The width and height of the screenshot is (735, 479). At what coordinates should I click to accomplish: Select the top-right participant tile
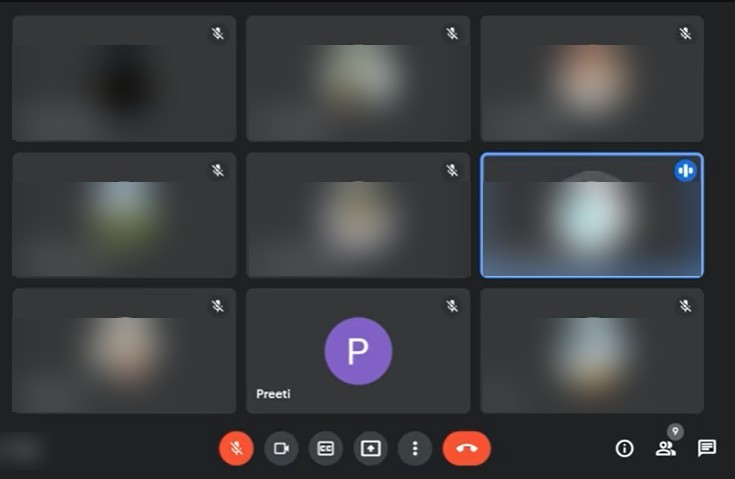click(x=592, y=78)
